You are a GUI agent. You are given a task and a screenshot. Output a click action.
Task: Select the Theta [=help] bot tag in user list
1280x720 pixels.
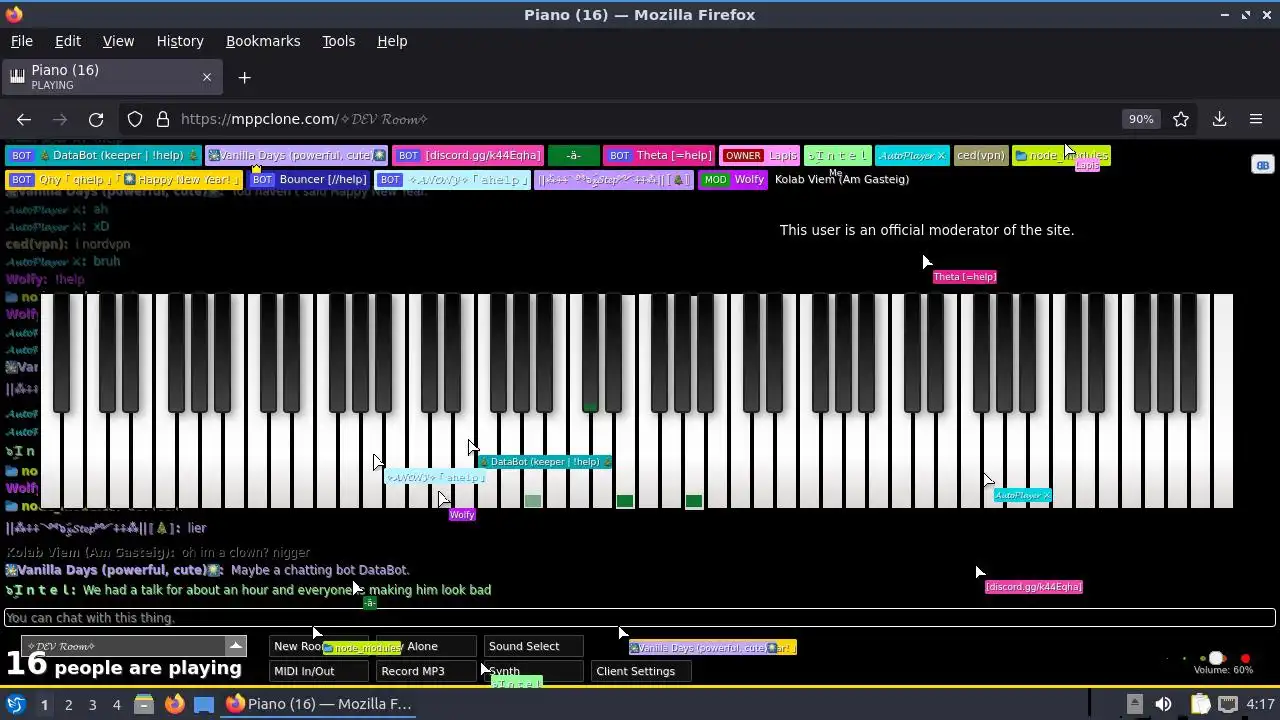659,155
